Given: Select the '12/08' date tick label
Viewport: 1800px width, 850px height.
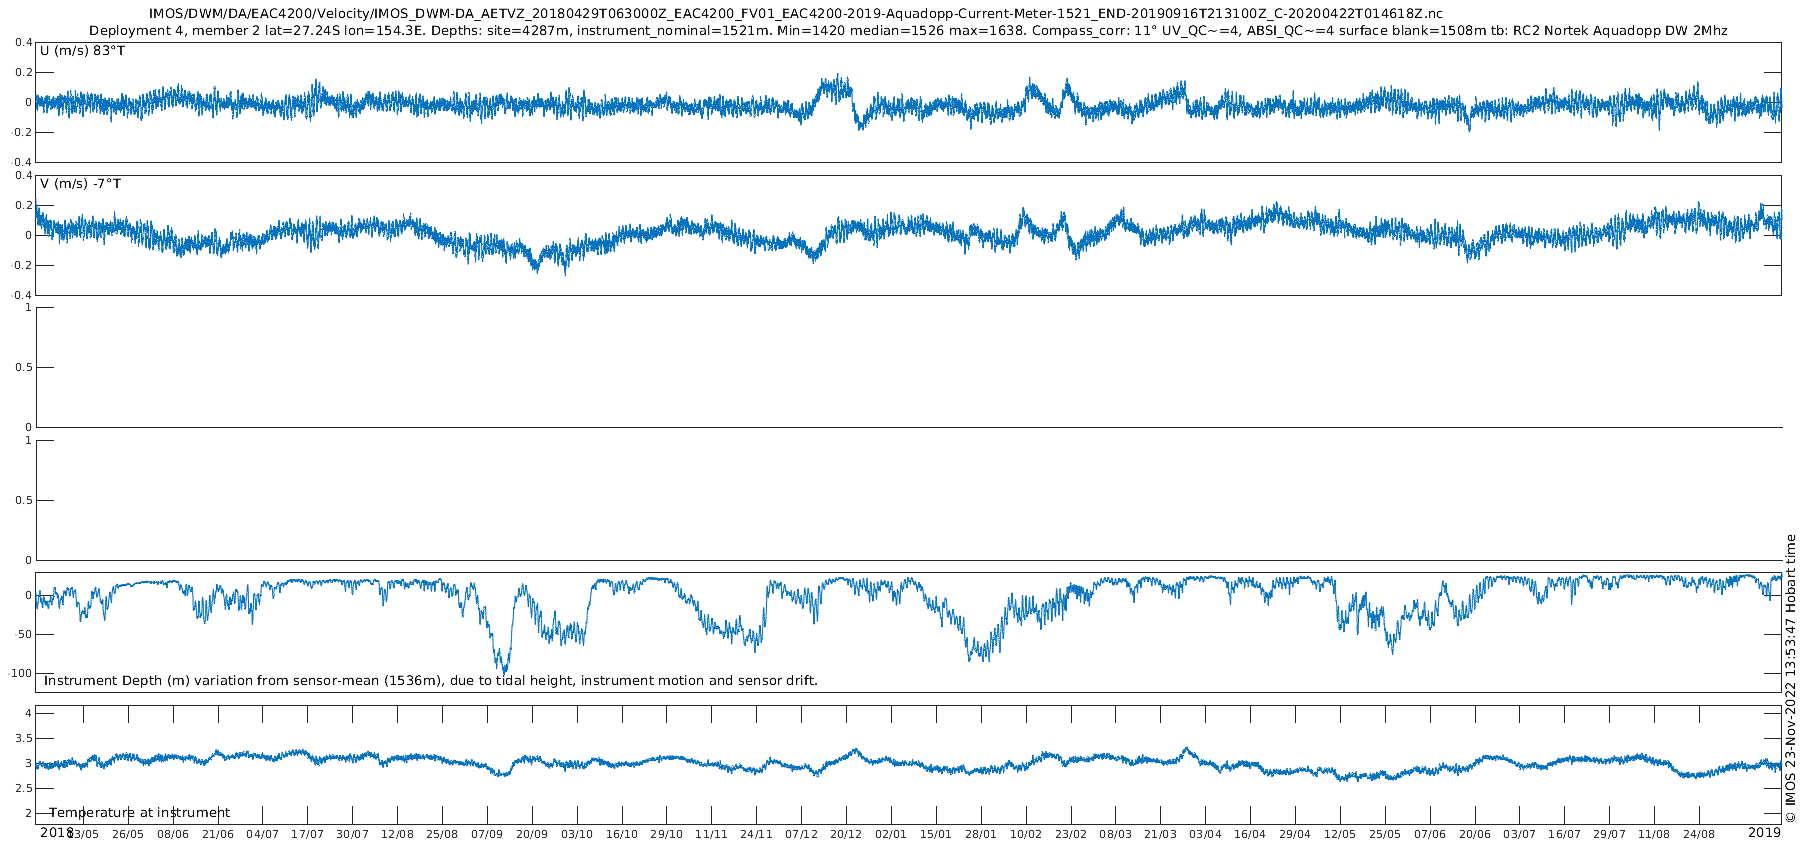Looking at the screenshot, I should click(397, 834).
